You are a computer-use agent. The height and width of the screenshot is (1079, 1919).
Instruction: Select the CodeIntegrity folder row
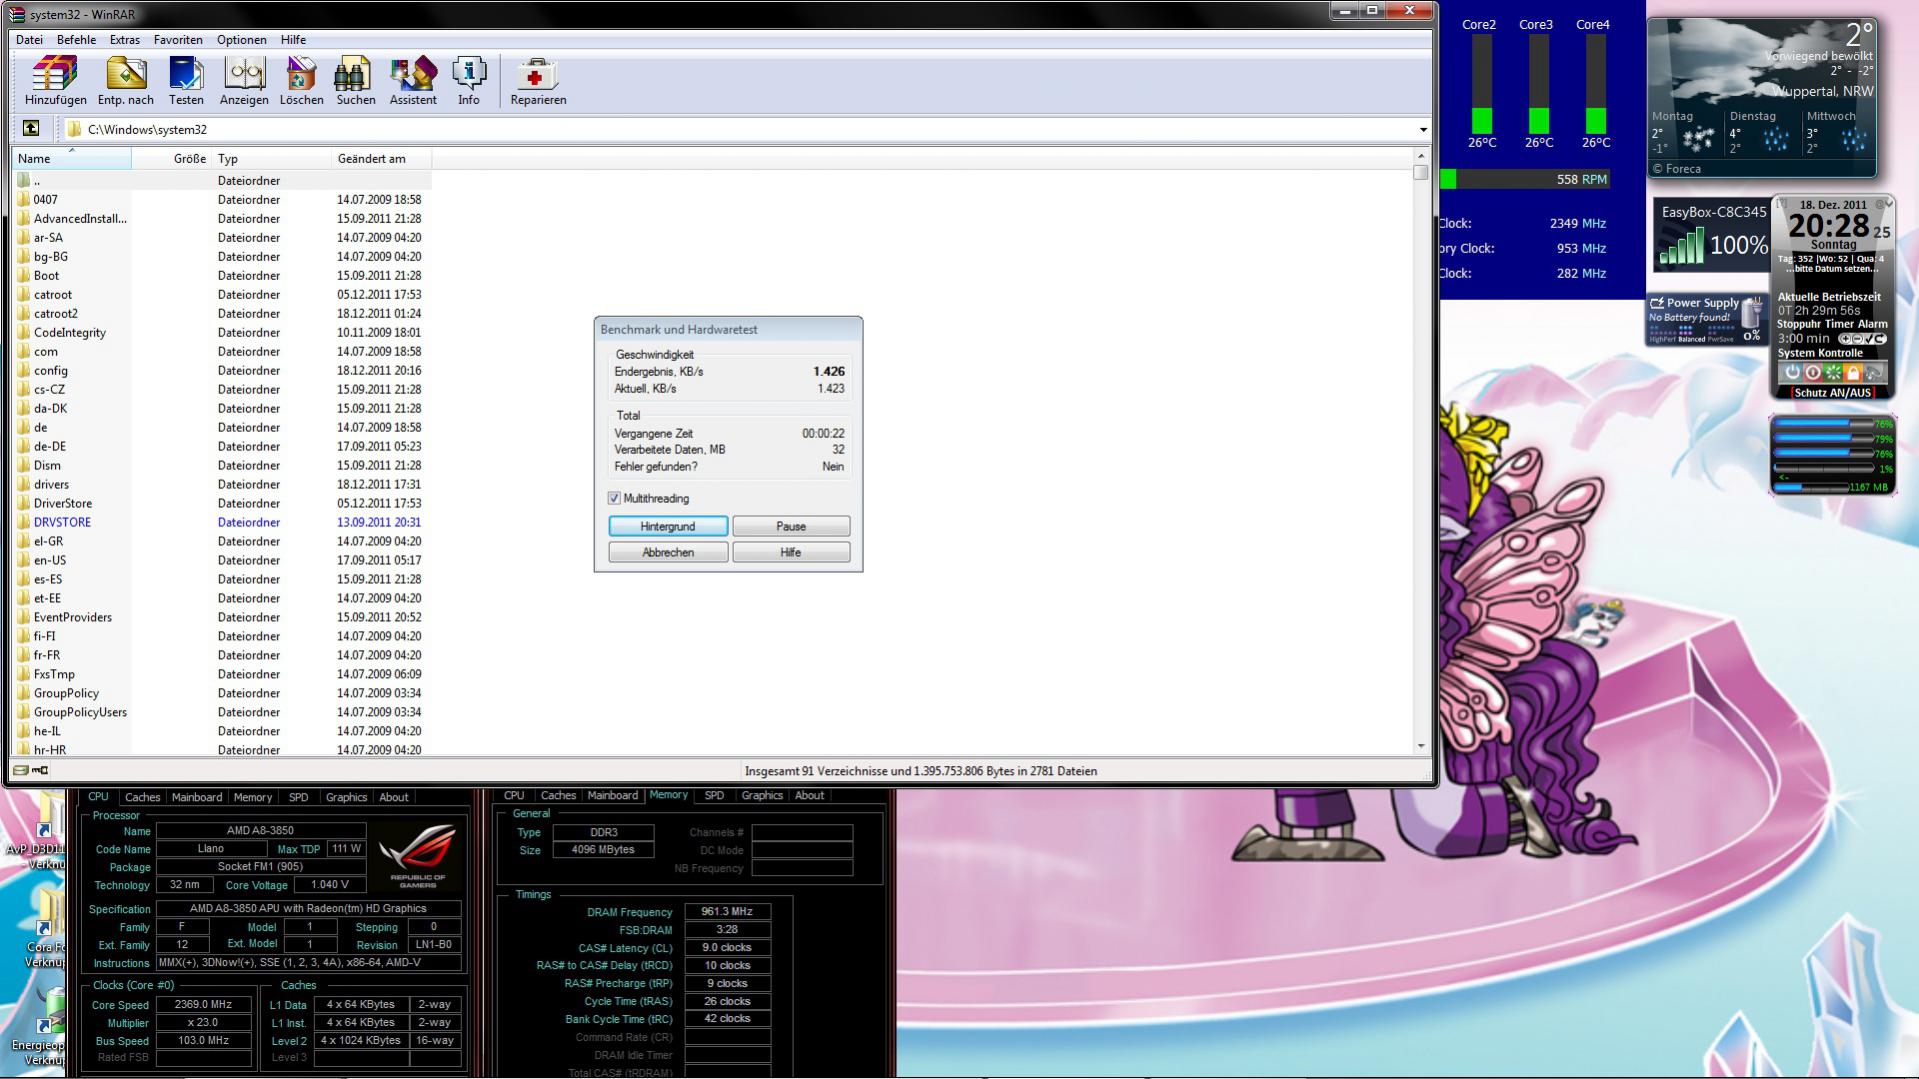(221, 332)
